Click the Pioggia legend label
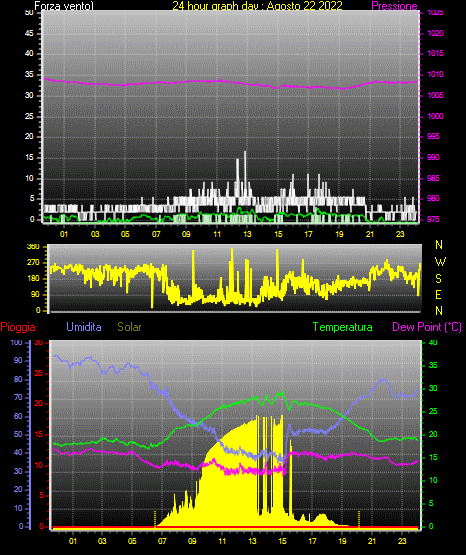This screenshot has height=555, width=466. click(x=18, y=327)
